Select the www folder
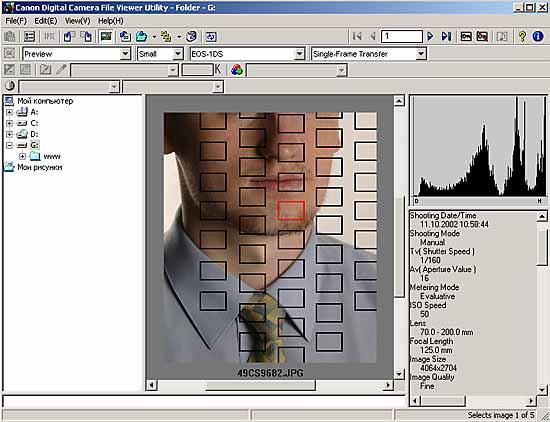 click(52, 156)
